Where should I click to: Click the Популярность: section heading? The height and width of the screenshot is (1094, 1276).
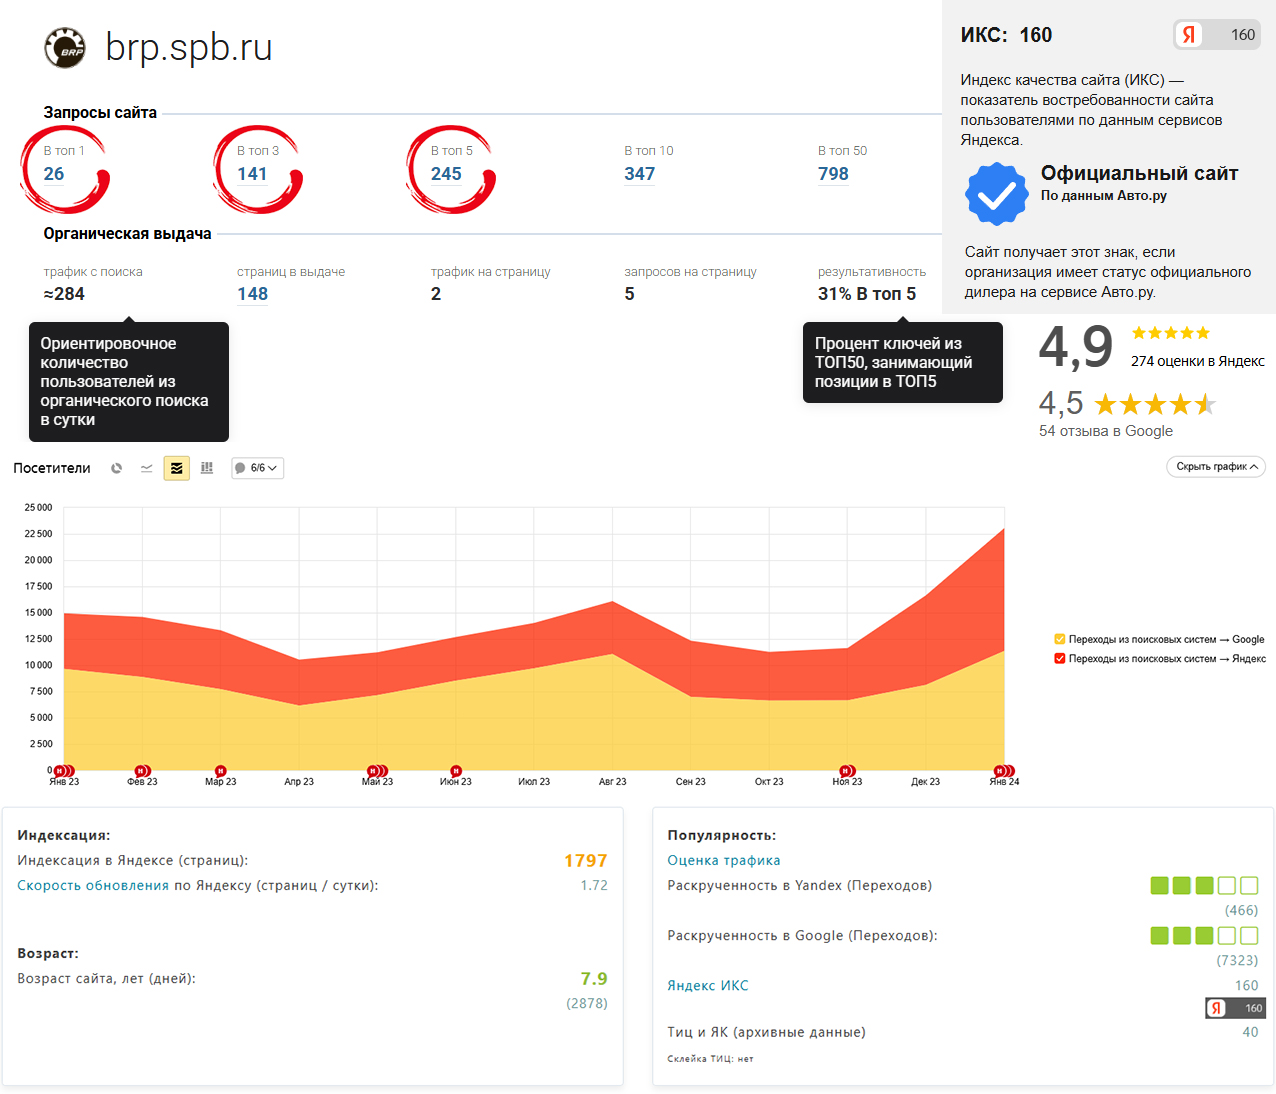[721, 835]
